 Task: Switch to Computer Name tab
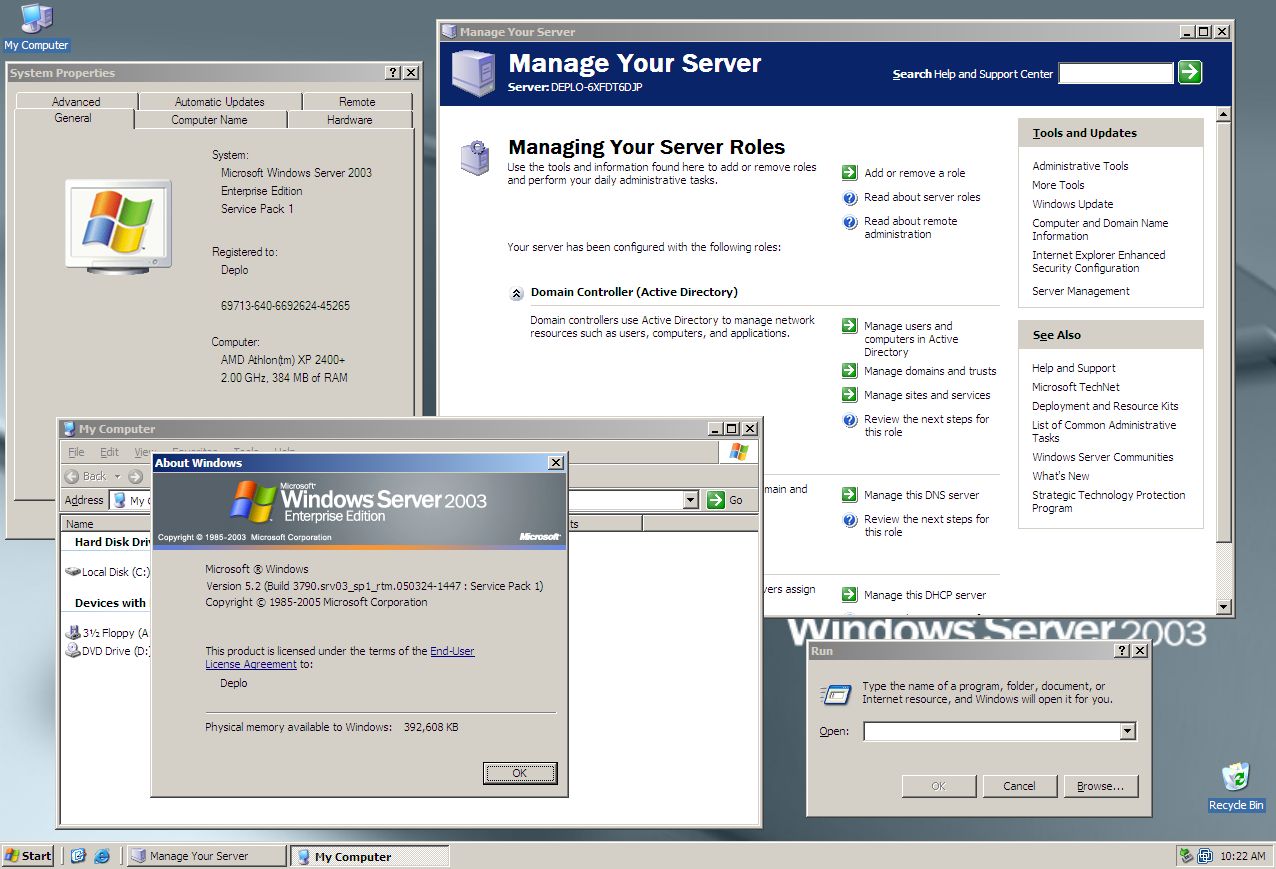click(209, 119)
